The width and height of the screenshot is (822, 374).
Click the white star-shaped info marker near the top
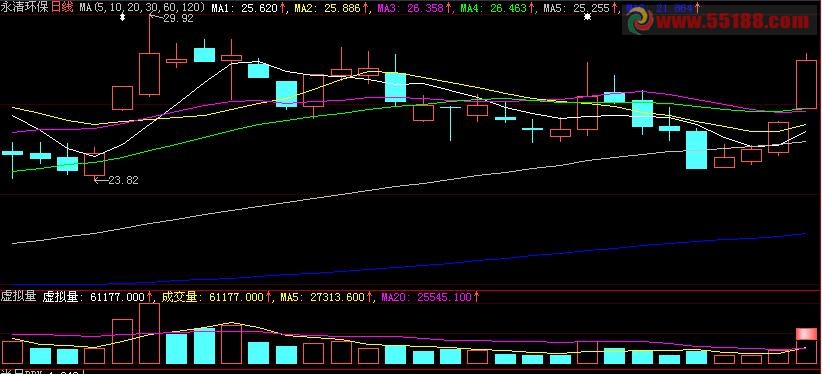click(588, 17)
